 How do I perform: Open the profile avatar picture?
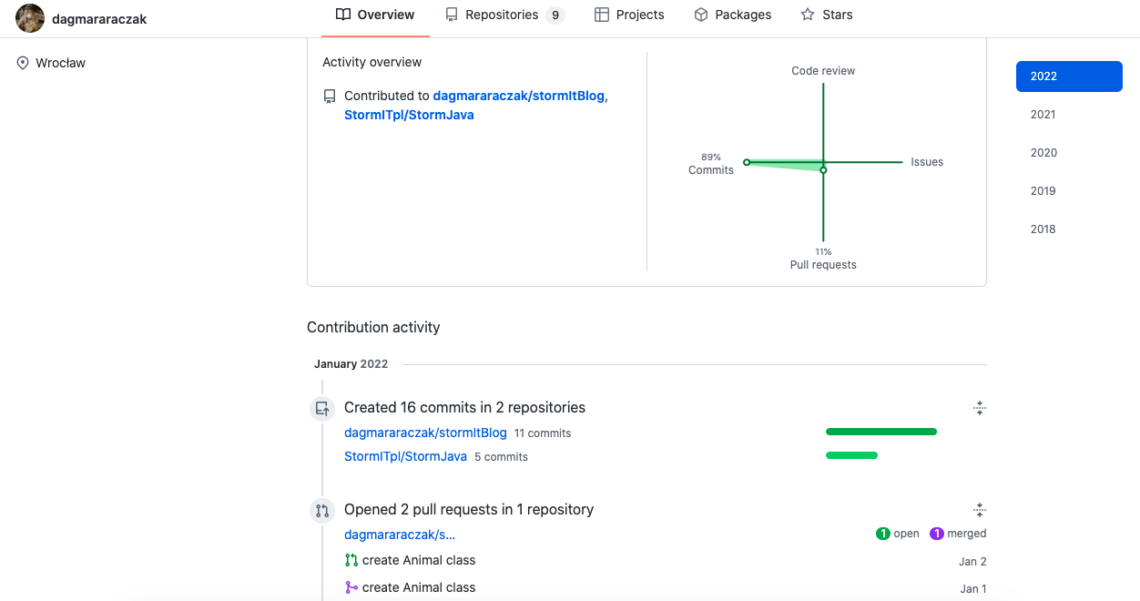tap(30, 18)
